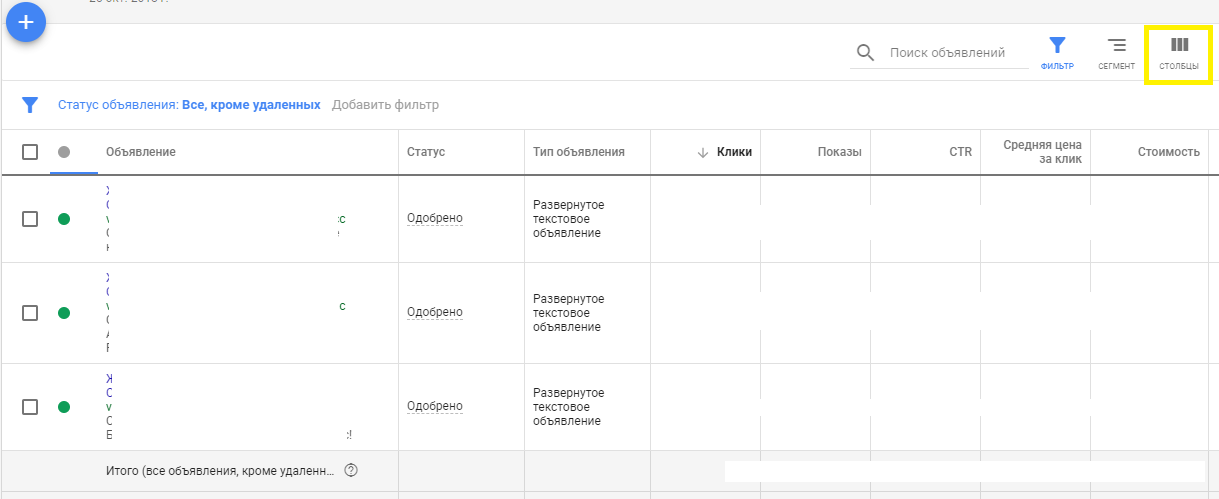
Task: Open the Столбцы columns icon
Action: (x=1179, y=46)
